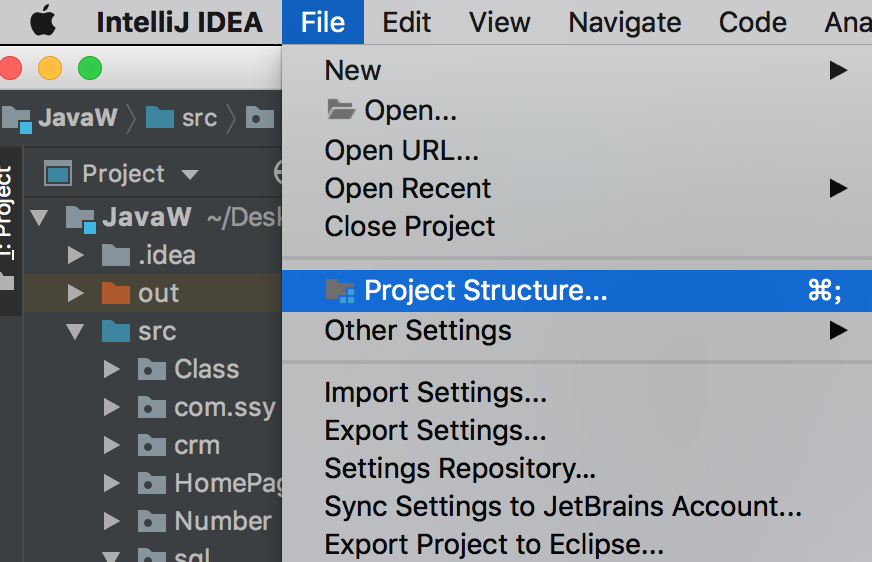872x562 pixels.
Task: Expand the Class package
Action: click(x=112, y=369)
